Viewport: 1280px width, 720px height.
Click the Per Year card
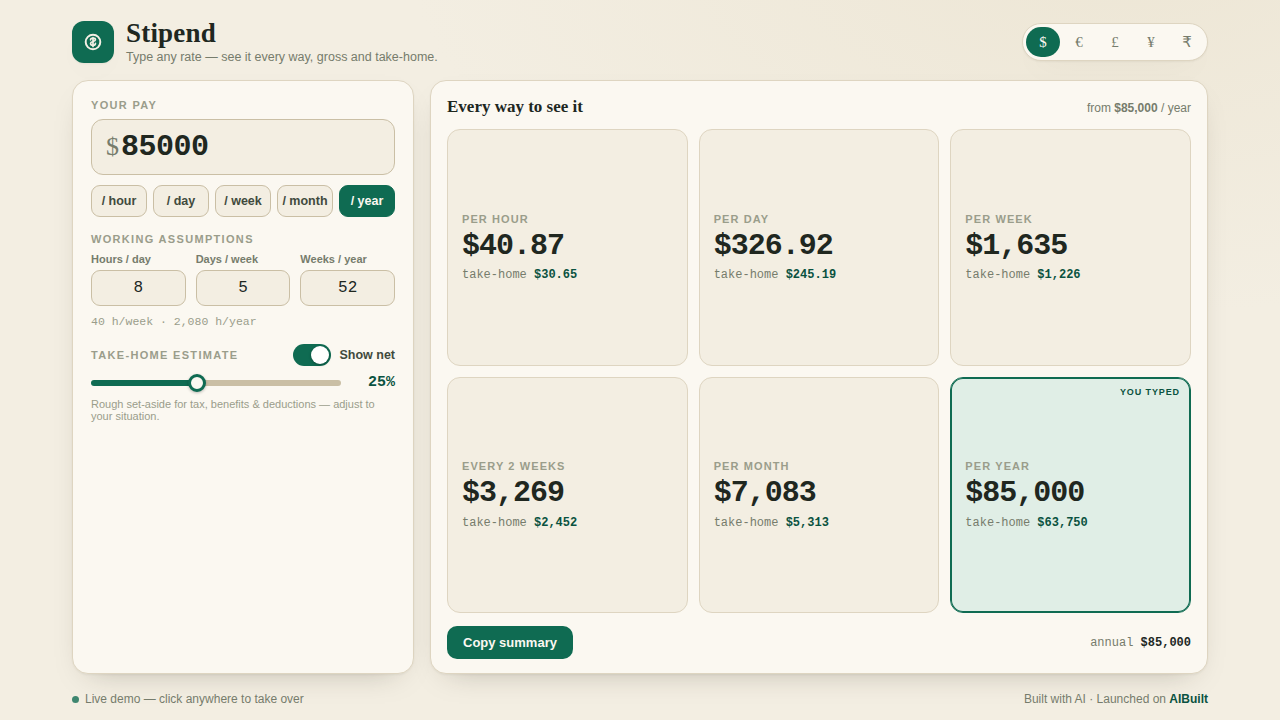[x=1070, y=495]
